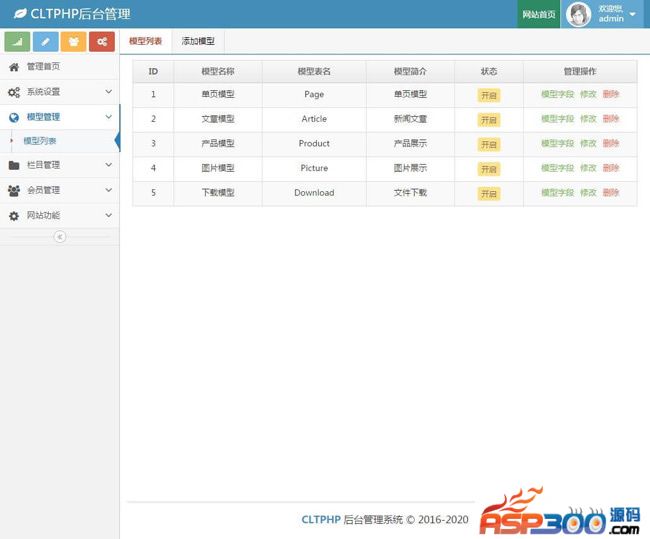The image size is (650, 539).
Task: Open the admin user dropdown arrow
Action: (x=633, y=15)
